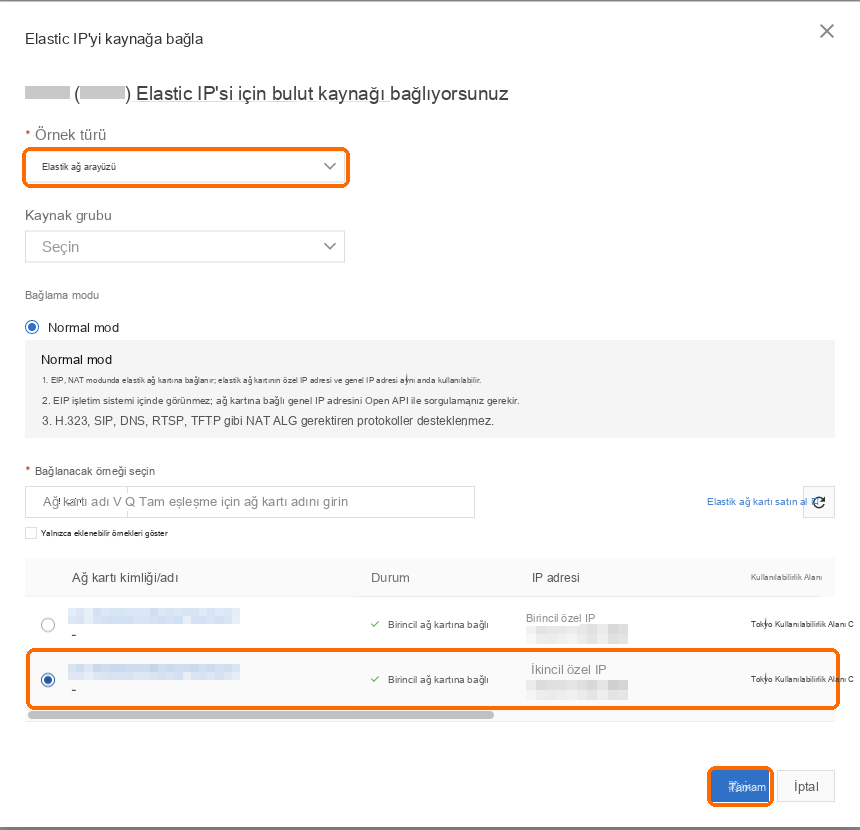Viewport: 860px width, 830px height.
Task: Open the Örnek türü dropdown
Action: (185, 167)
